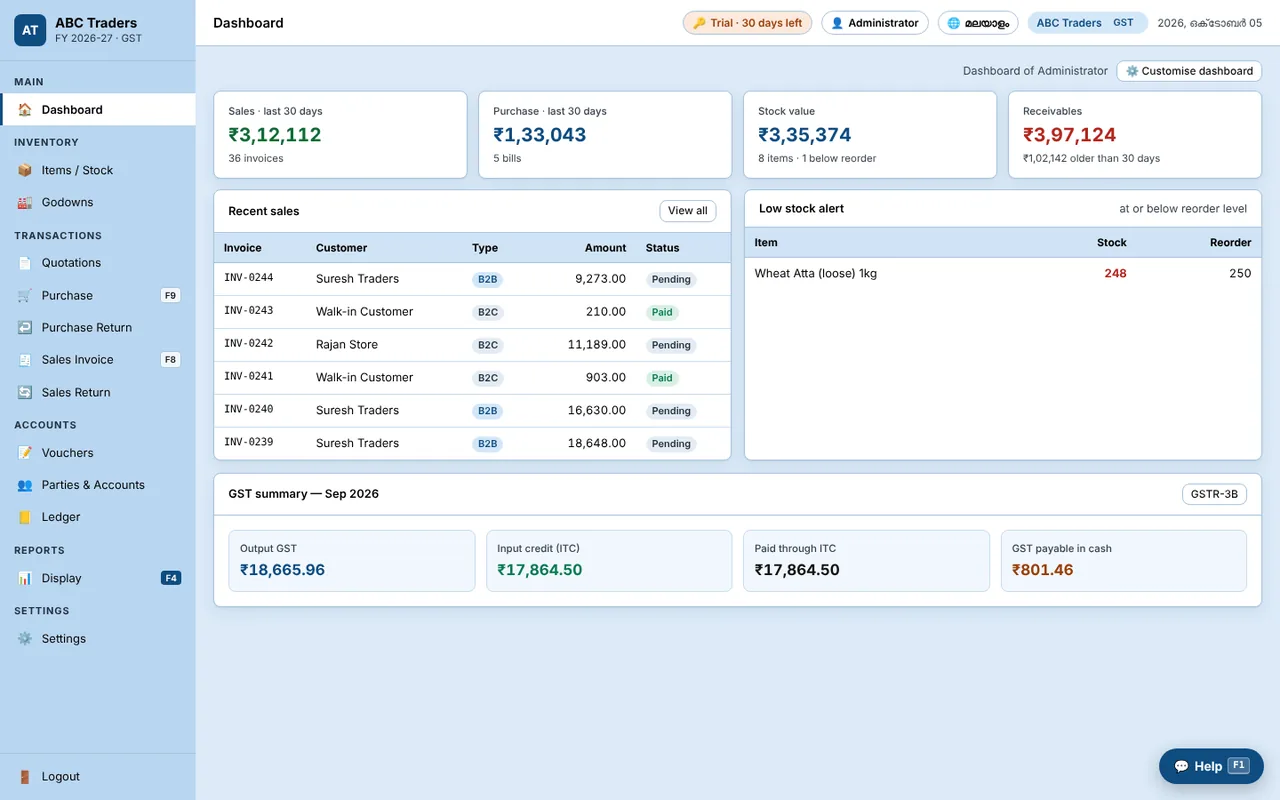Click the Vouchers notepad icon
This screenshot has width=1280, height=800.
tap(25, 453)
